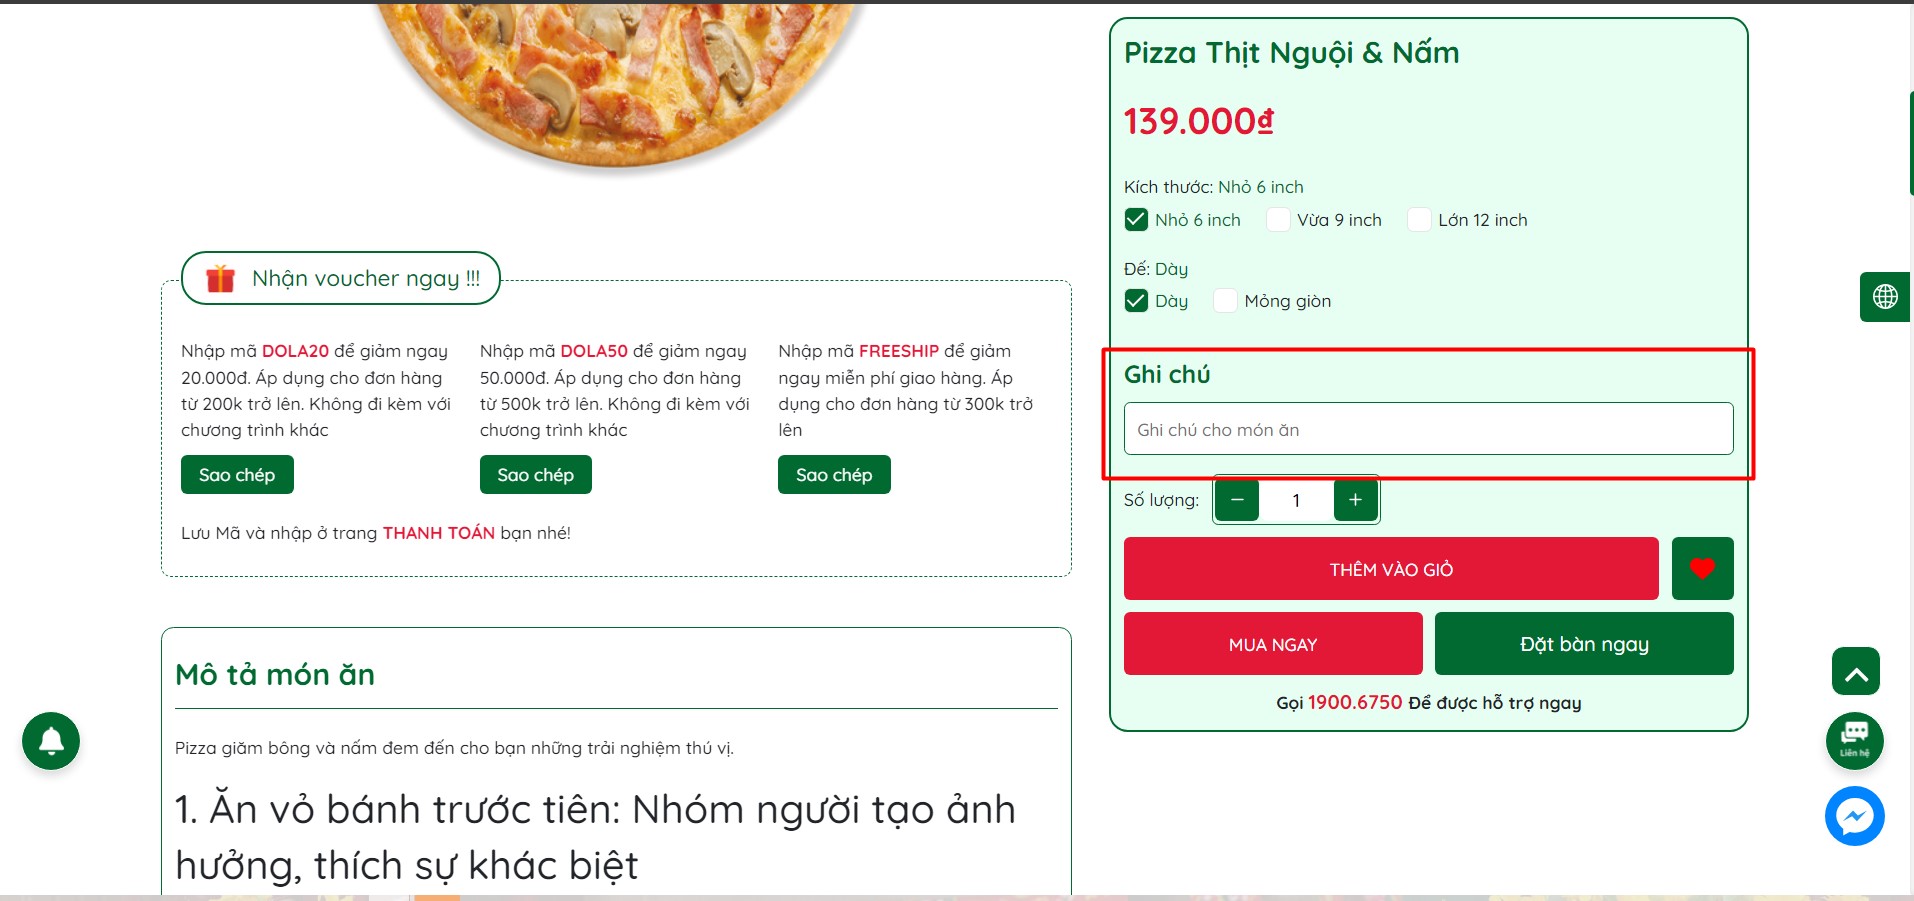Focus the Ghi chú cho món ăn field
The width and height of the screenshot is (1914, 901).
1428,429
